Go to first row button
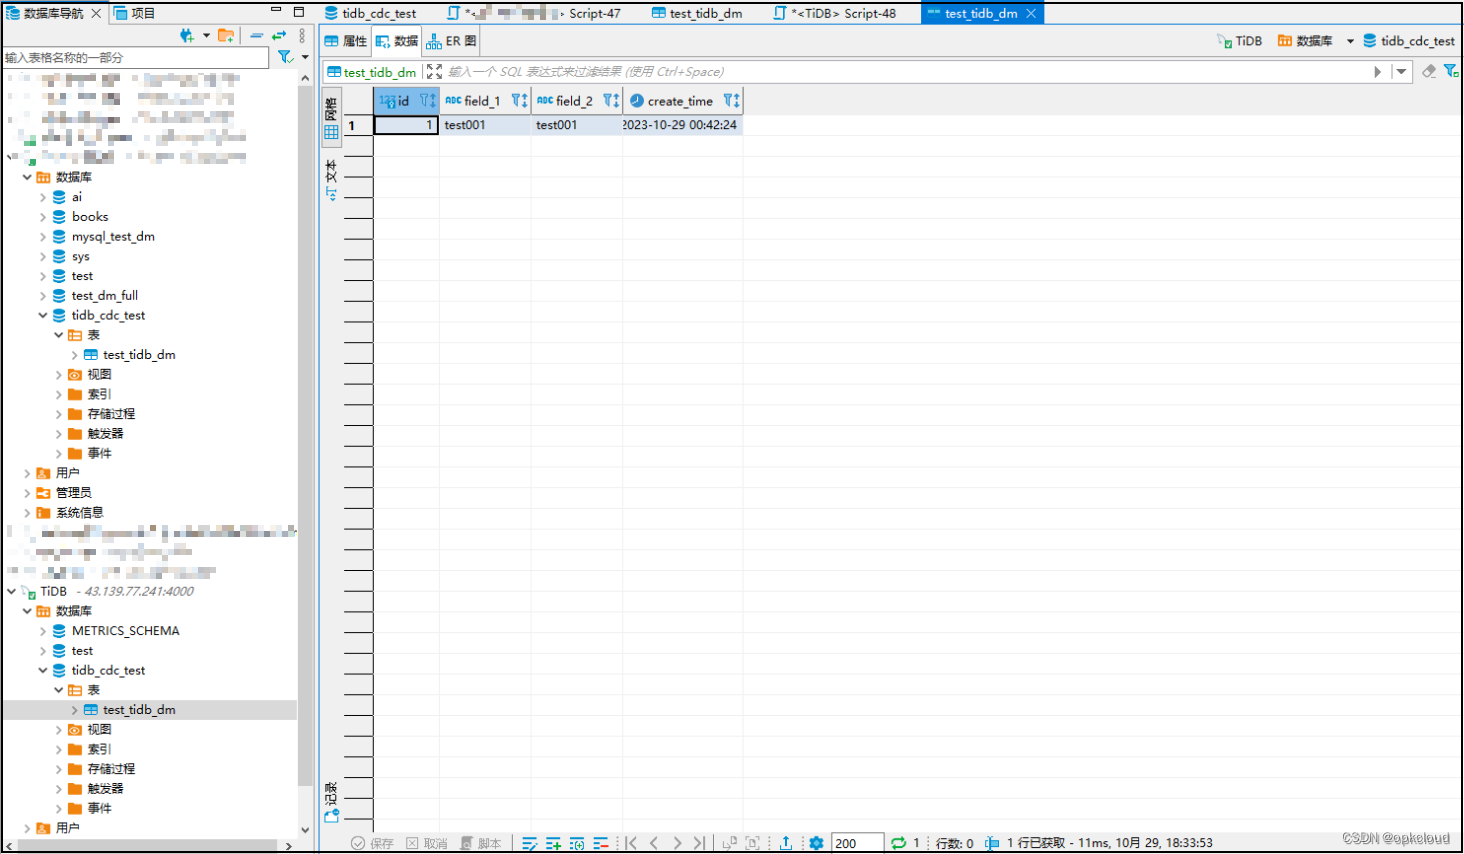 tap(632, 843)
